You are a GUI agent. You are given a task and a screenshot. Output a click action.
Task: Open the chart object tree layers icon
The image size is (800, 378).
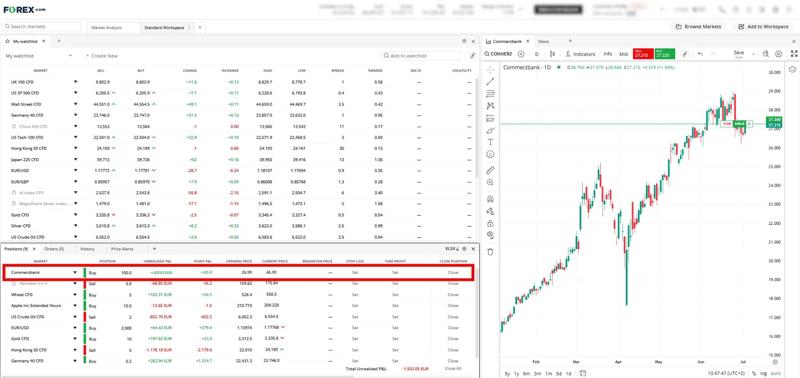[x=792, y=70]
